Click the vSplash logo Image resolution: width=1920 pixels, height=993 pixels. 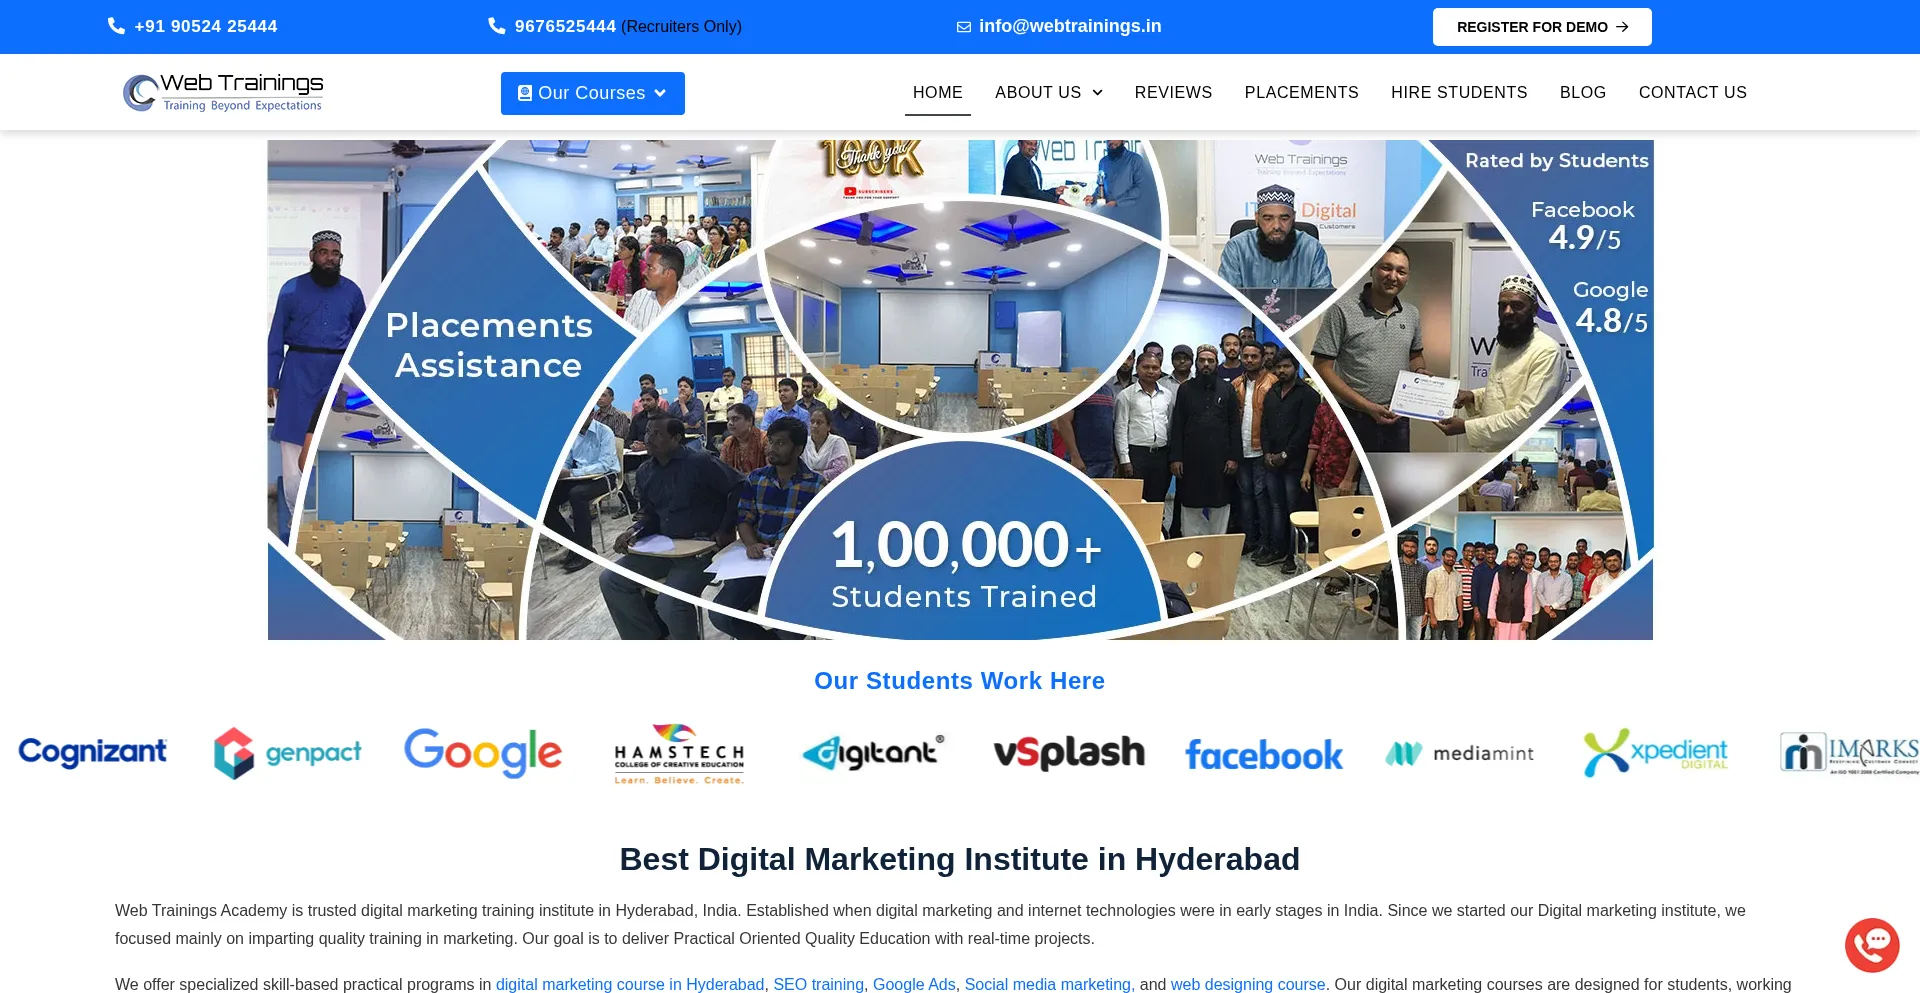[1069, 752]
